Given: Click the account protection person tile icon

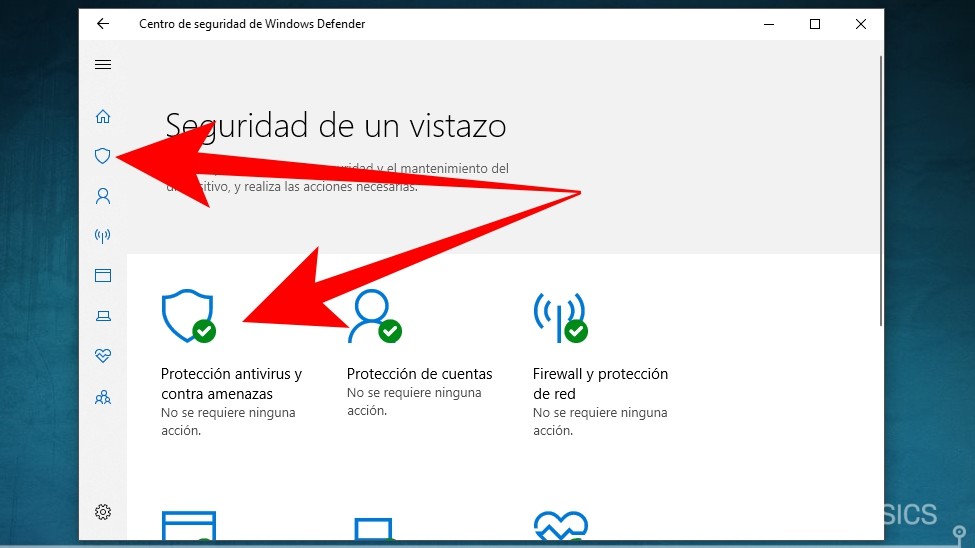Looking at the screenshot, I should 374,316.
